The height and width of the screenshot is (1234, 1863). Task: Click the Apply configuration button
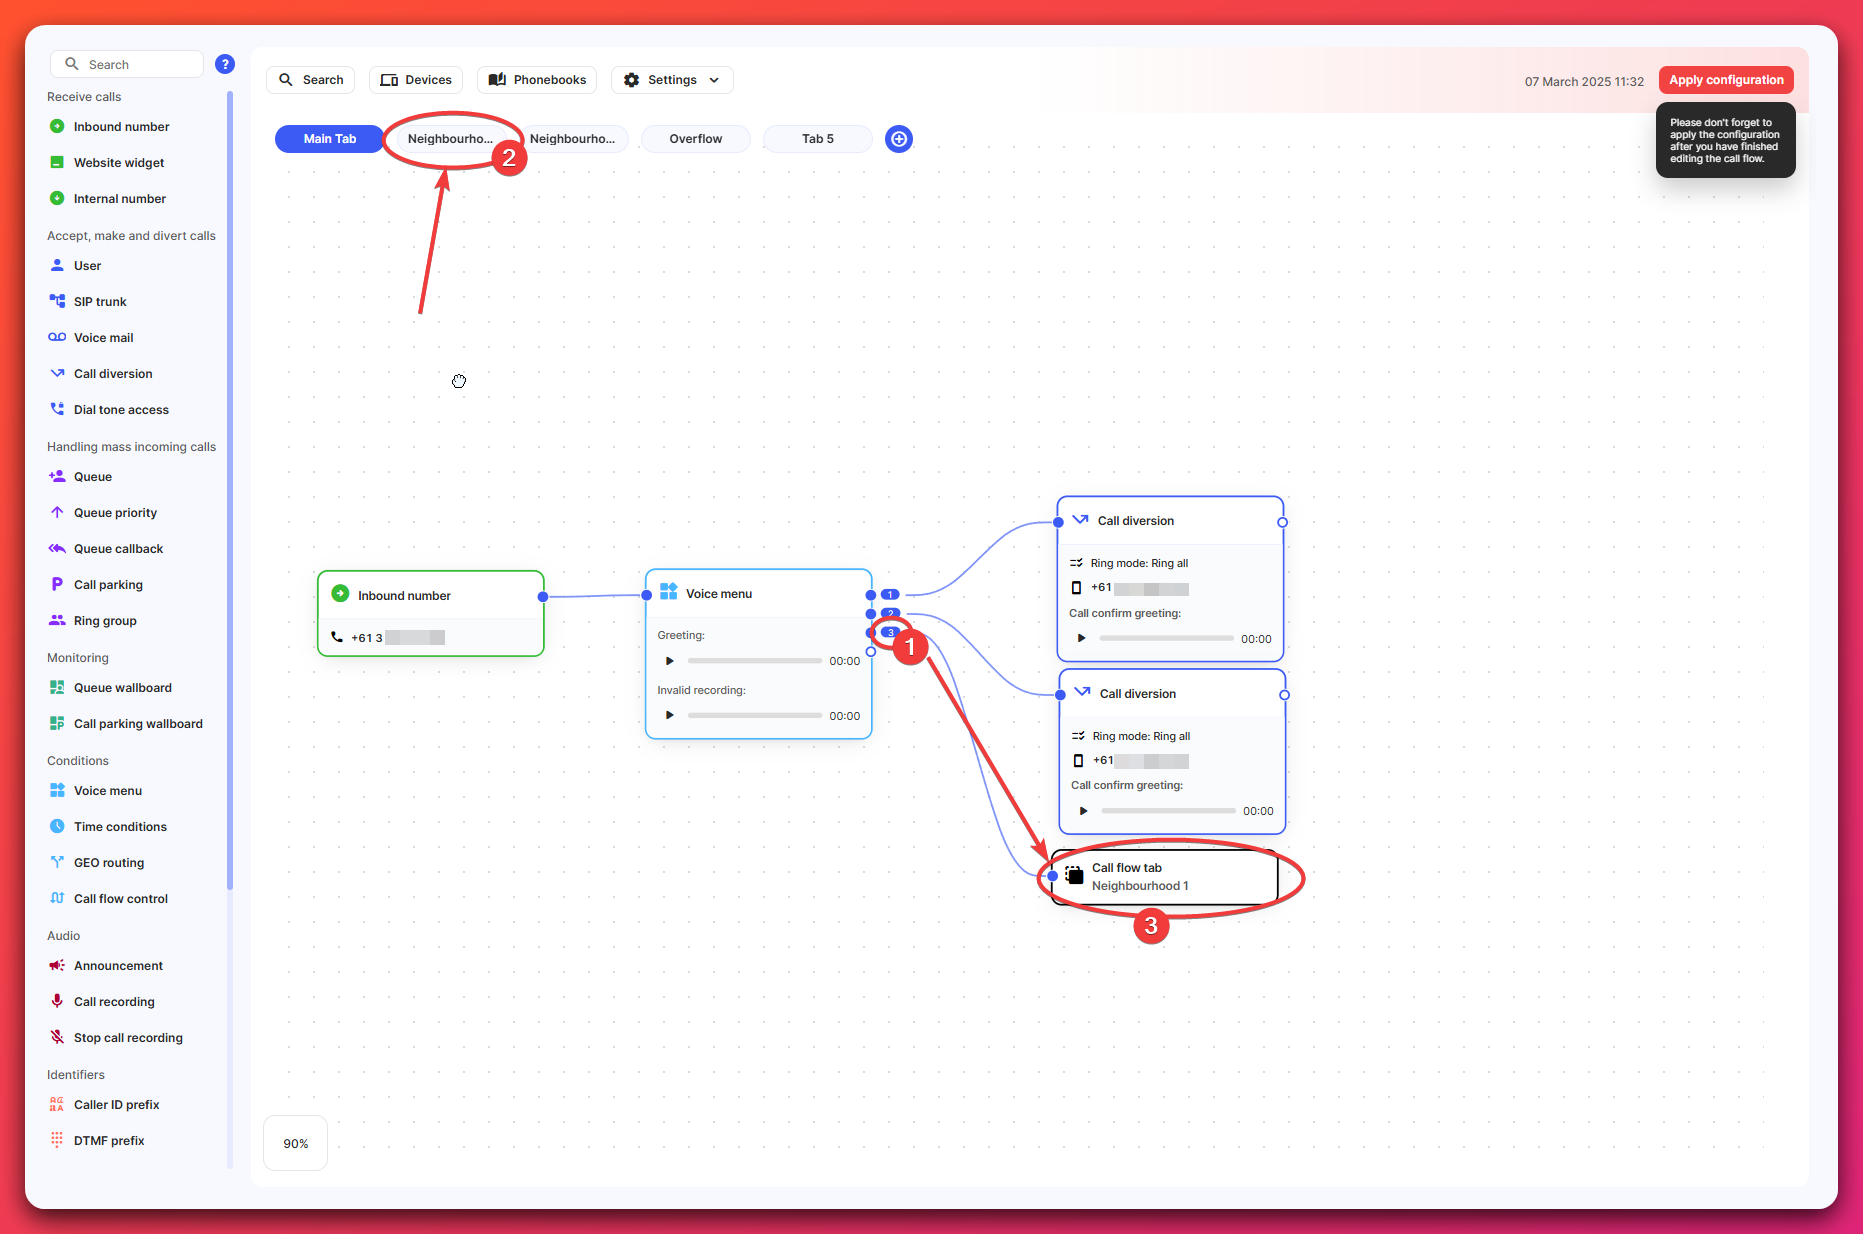(1726, 80)
